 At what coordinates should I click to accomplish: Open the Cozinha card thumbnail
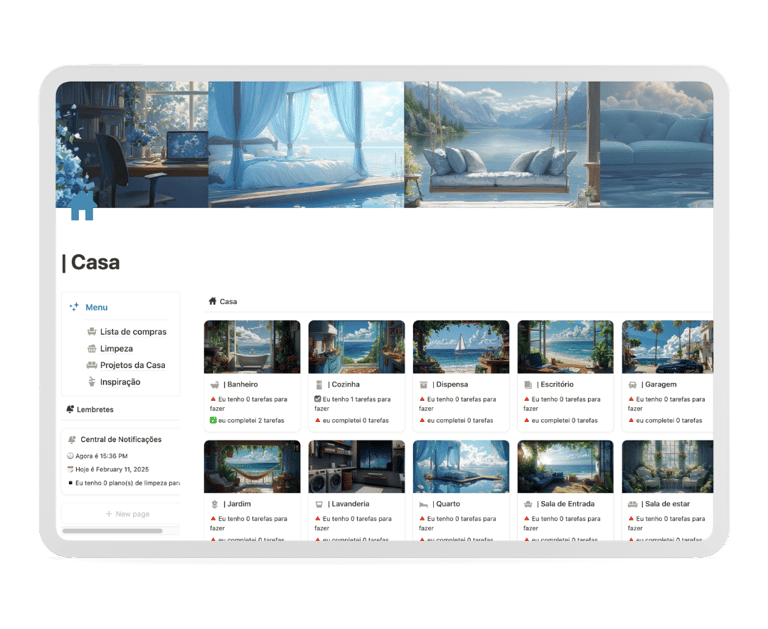357,347
